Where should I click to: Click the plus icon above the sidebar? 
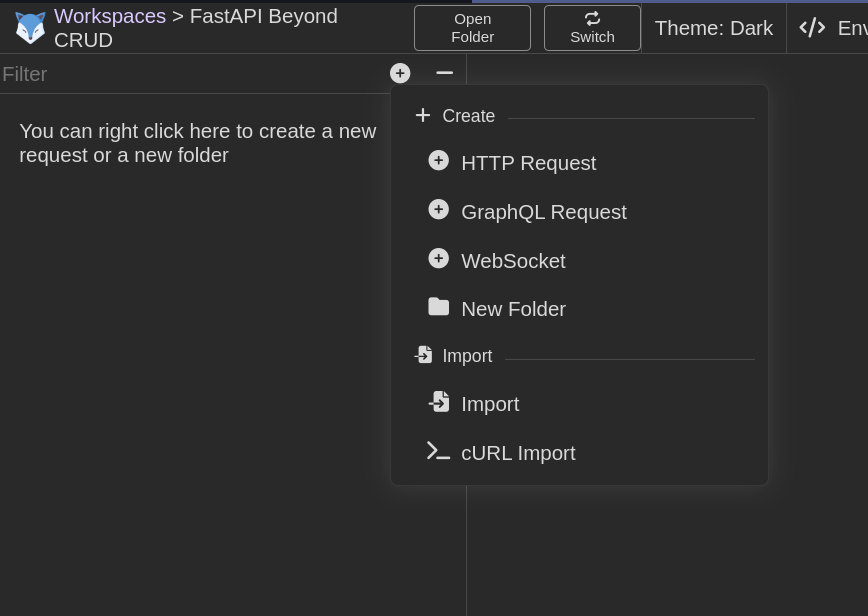pos(400,73)
